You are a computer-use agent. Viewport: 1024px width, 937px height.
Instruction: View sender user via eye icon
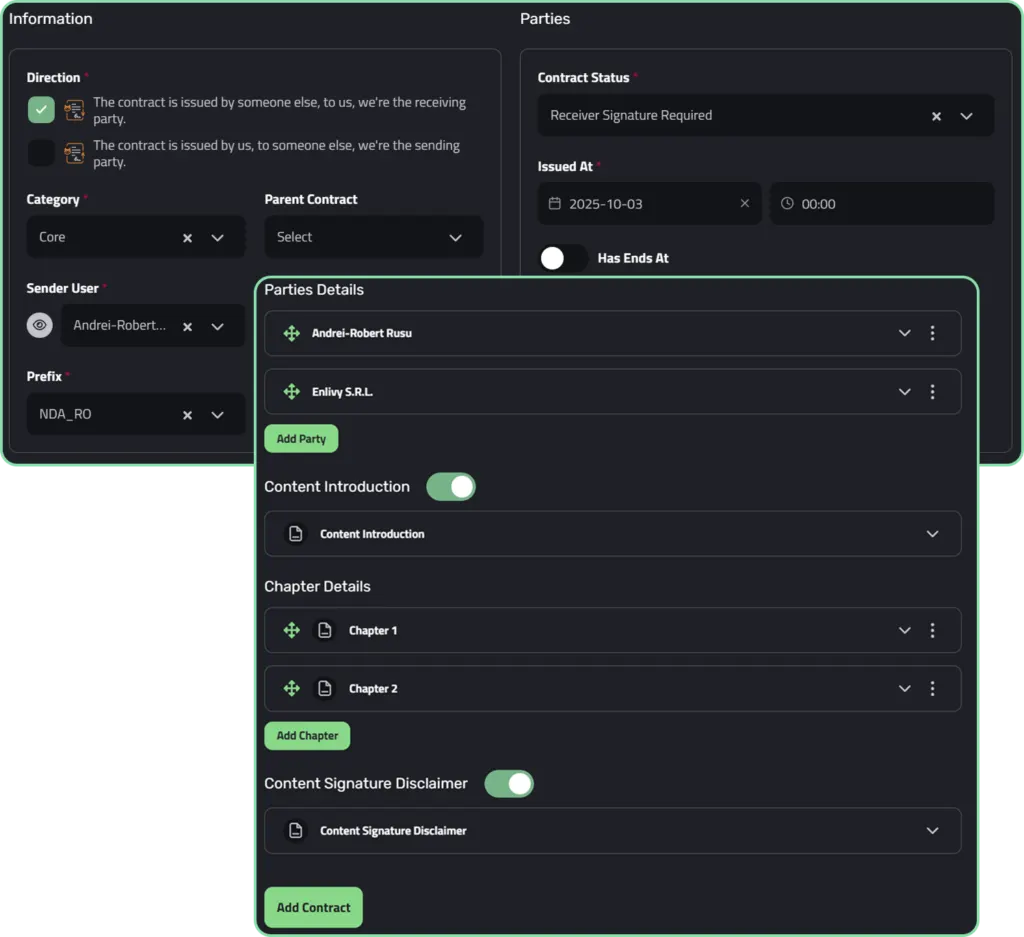(x=39, y=325)
